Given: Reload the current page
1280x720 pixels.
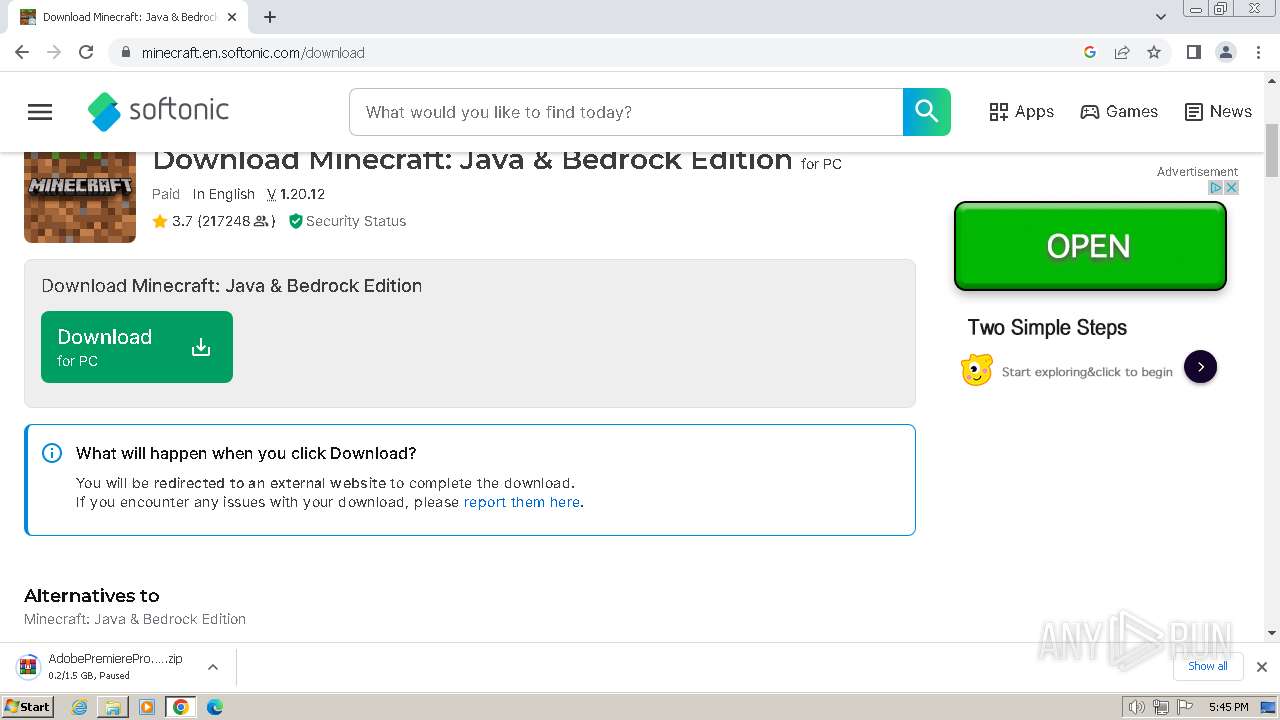Looking at the screenshot, I should [x=86, y=52].
